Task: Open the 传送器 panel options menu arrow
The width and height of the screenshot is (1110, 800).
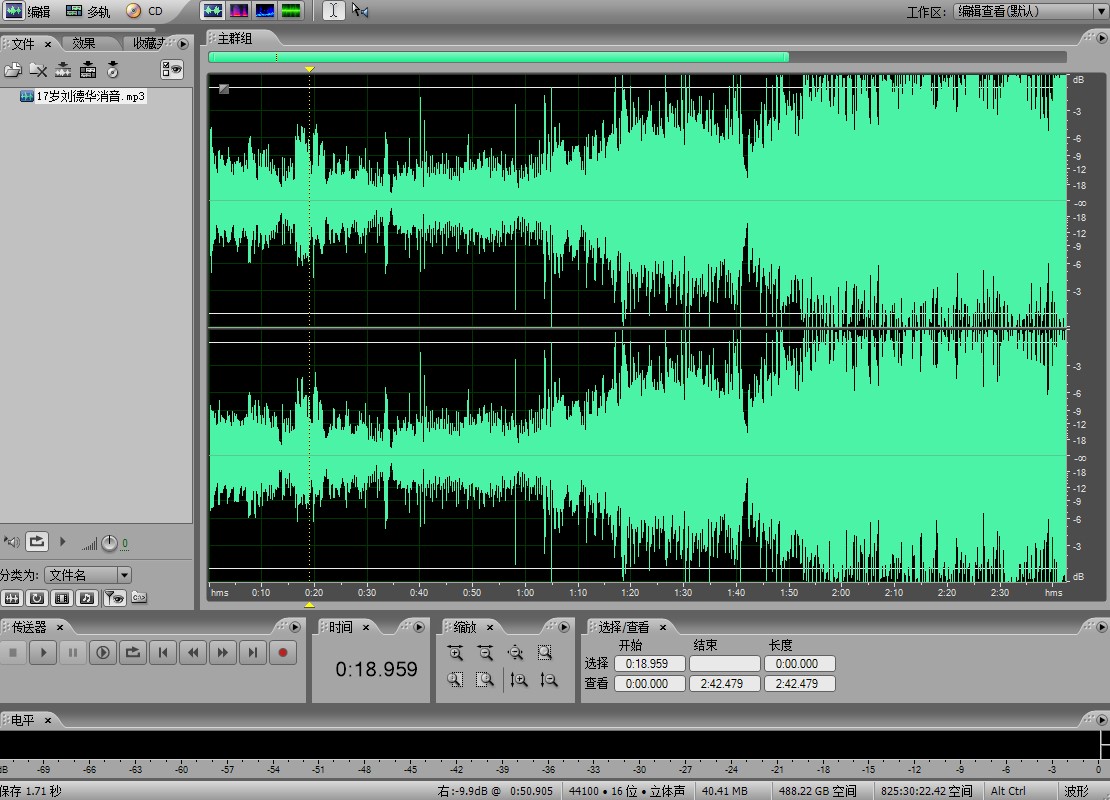Action: 295,627
